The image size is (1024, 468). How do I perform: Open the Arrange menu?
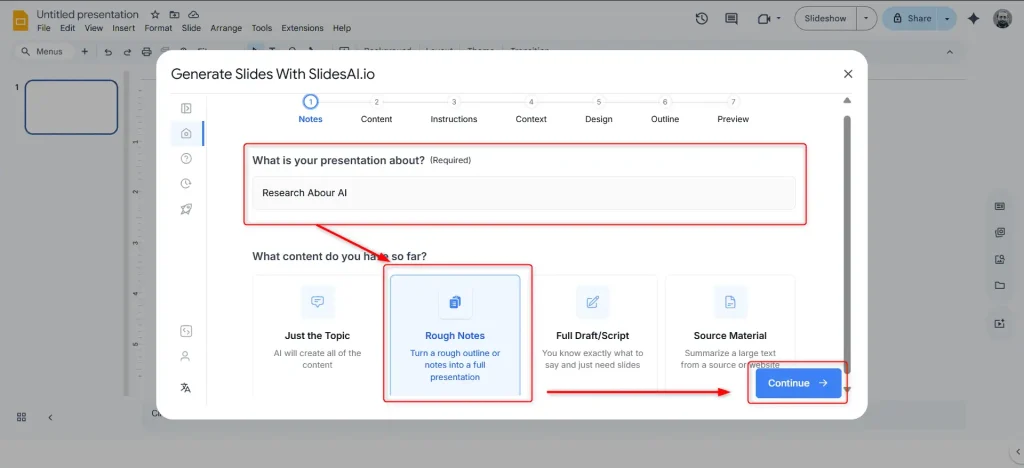point(226,28)
